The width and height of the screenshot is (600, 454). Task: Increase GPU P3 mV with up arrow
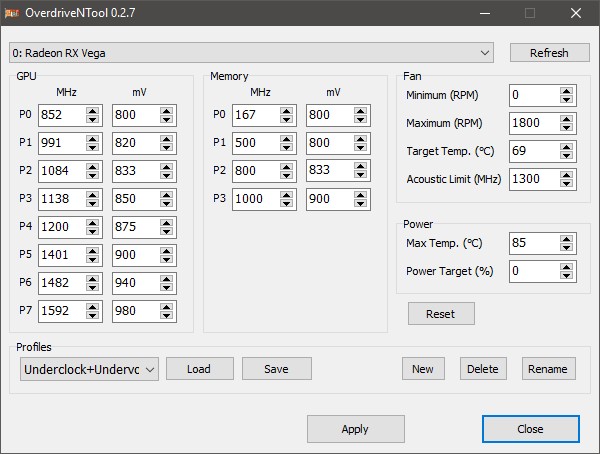coord(166,195)
